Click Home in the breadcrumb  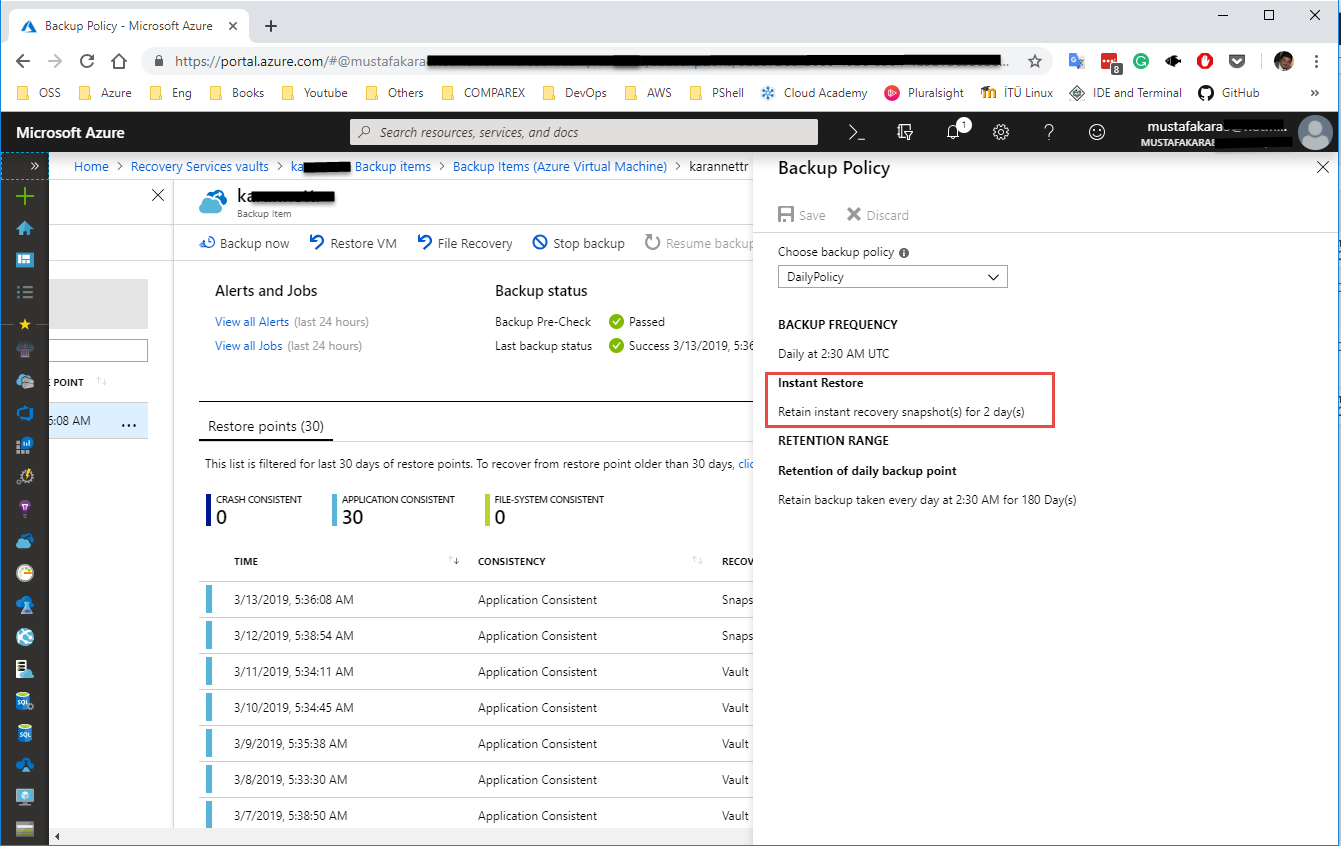pos(91,167)
